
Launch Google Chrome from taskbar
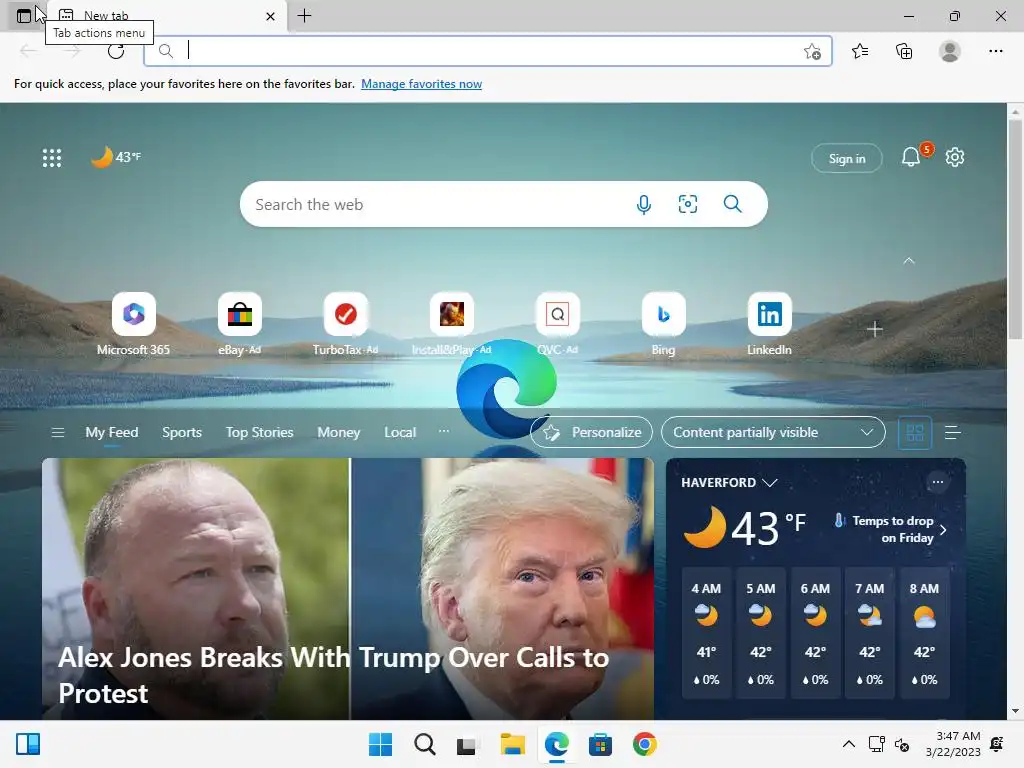[x=645, y=744]
